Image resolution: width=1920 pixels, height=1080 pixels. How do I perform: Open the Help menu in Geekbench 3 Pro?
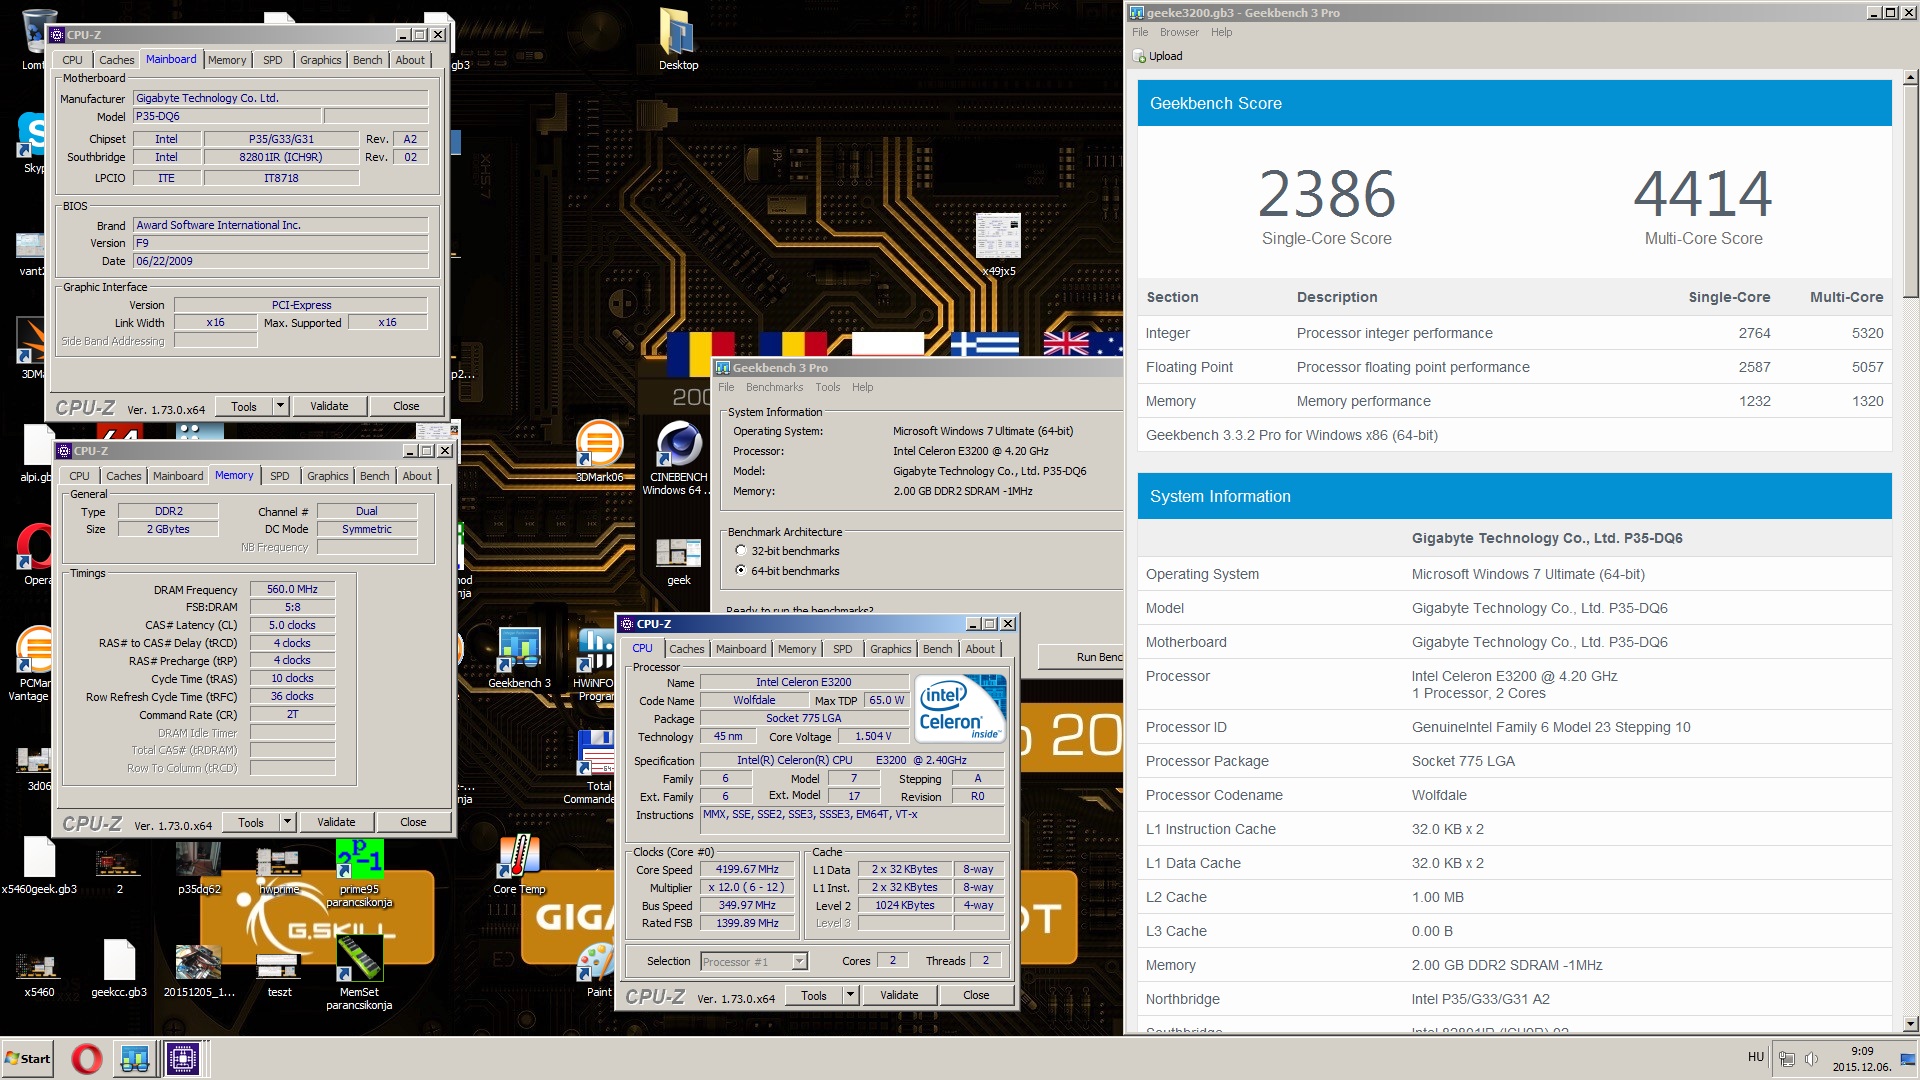[x=862, y=387]
